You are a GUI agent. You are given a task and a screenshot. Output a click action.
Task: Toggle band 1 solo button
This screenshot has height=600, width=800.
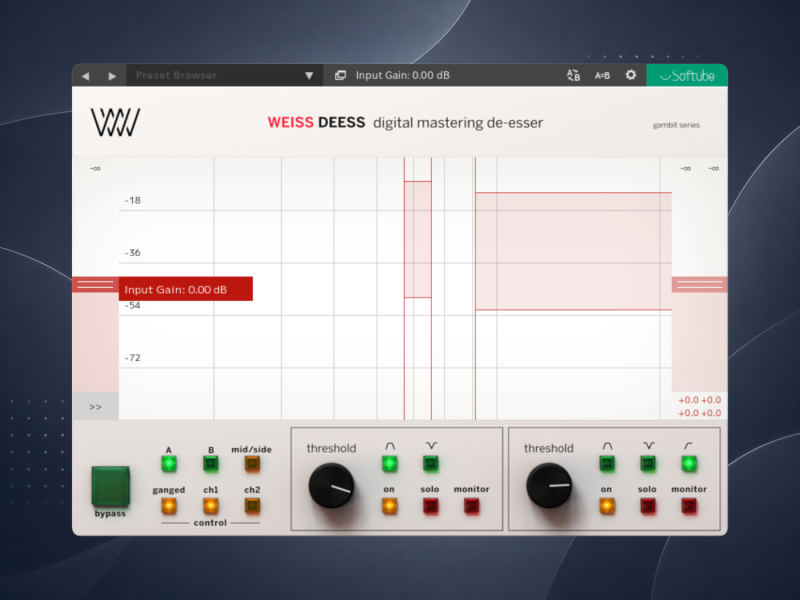coord(431,506)
